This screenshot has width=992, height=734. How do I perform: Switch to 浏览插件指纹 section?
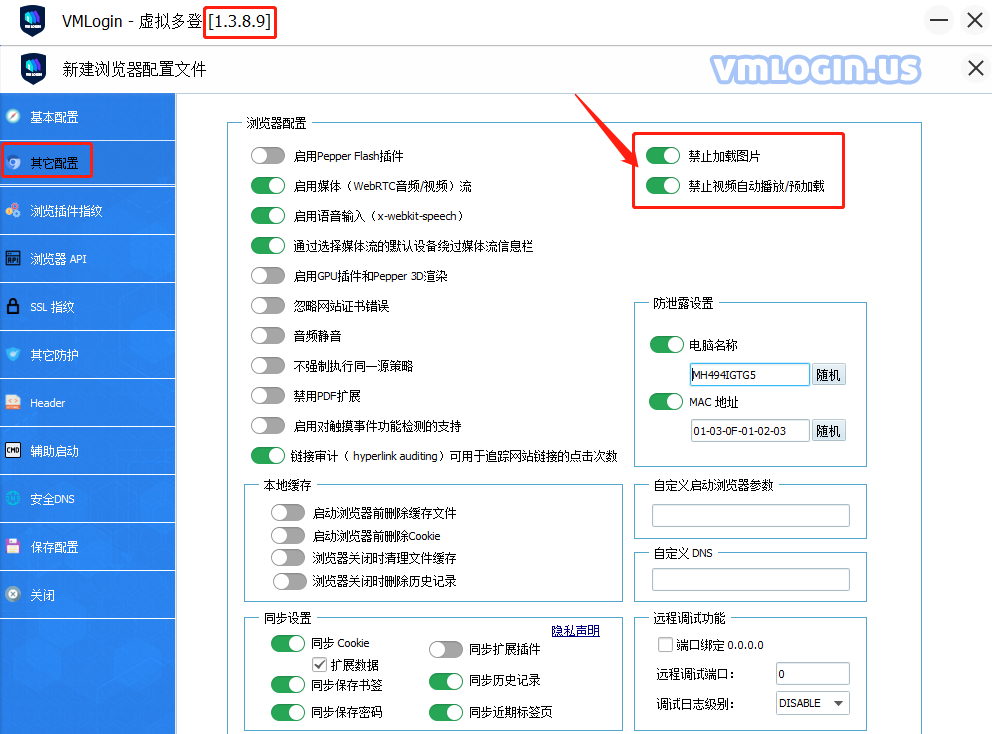point(87,211)
